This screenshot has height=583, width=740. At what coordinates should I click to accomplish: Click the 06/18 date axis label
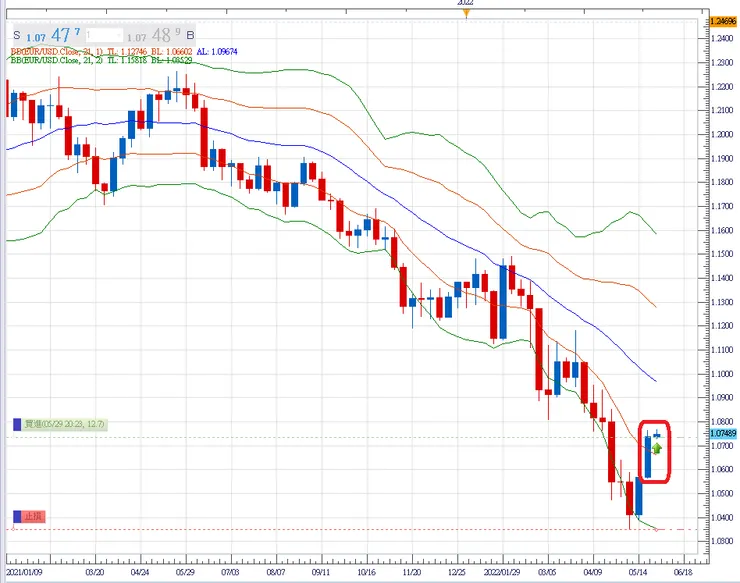click(683, 572)
